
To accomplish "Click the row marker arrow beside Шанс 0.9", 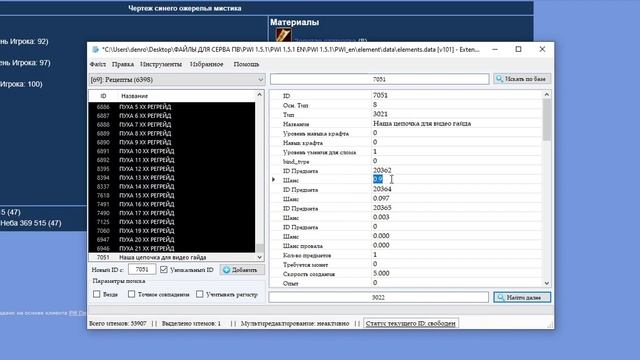I will (x=273, y=180).
